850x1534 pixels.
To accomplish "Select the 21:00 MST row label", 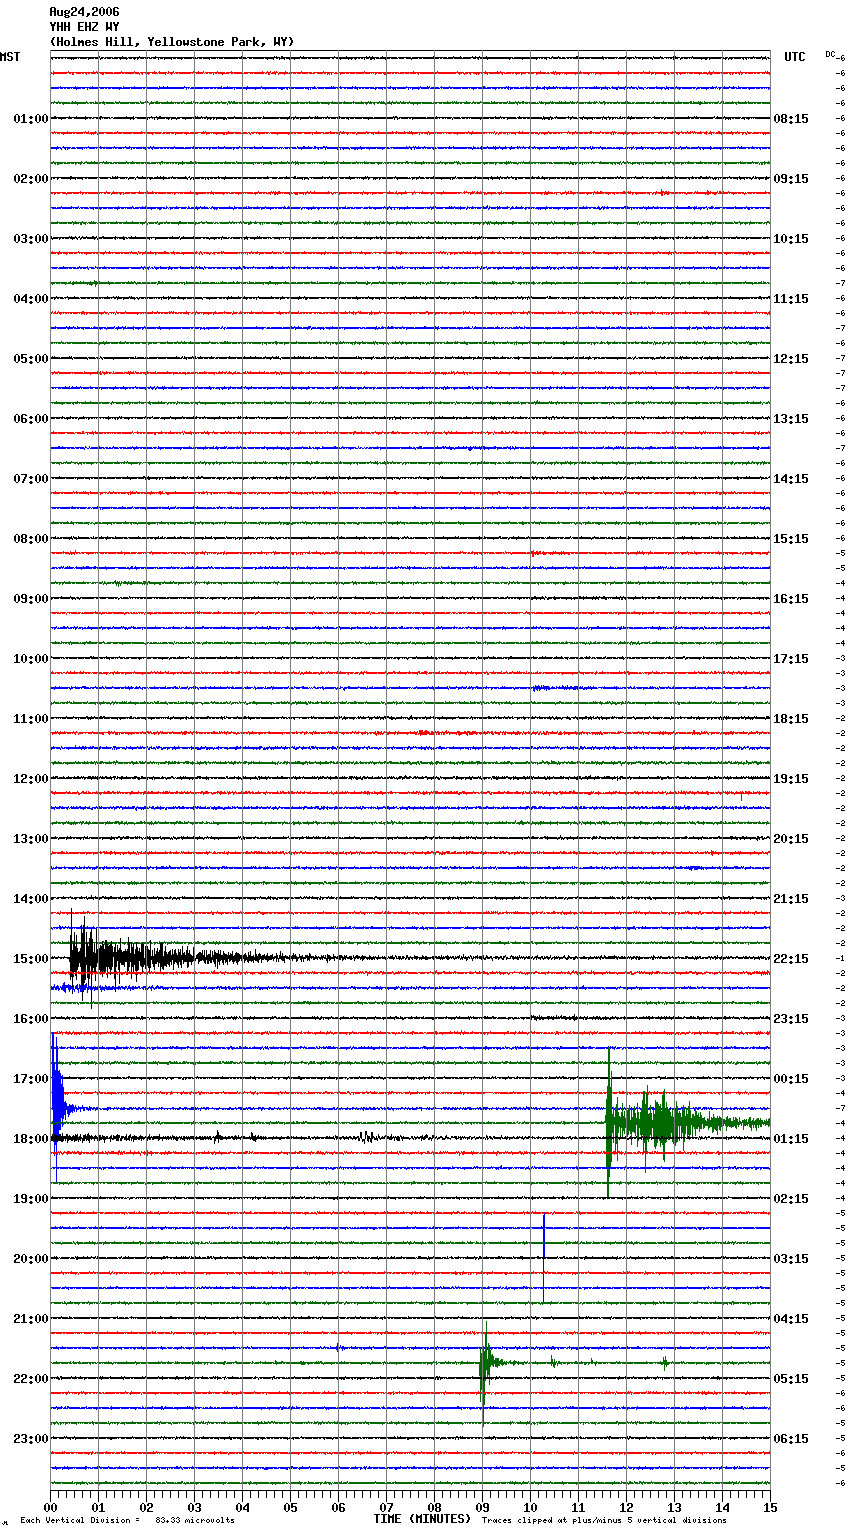I will pos(31,1319).
